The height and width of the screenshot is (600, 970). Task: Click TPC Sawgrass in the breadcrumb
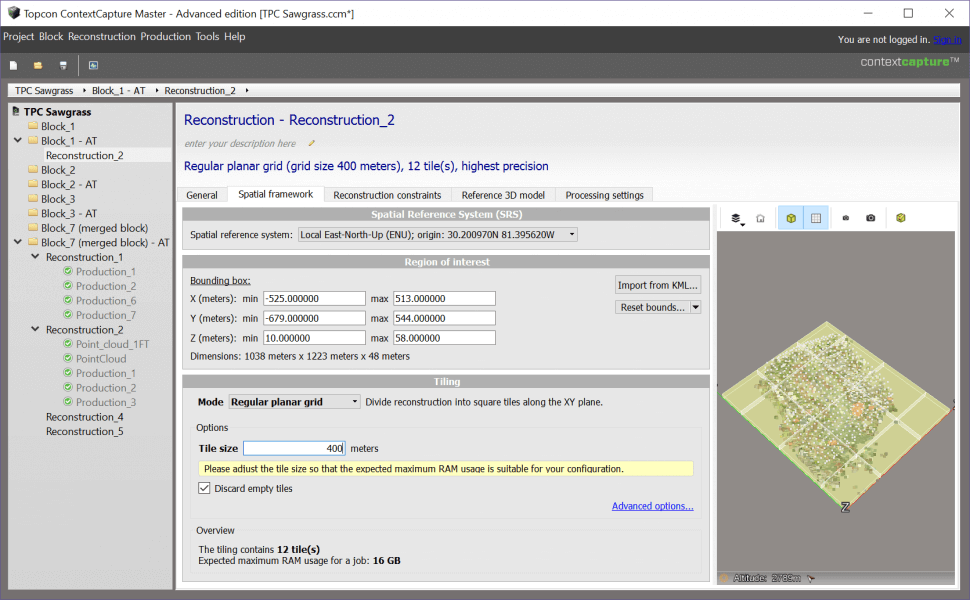pyautogui.click(x=44, y=90)
